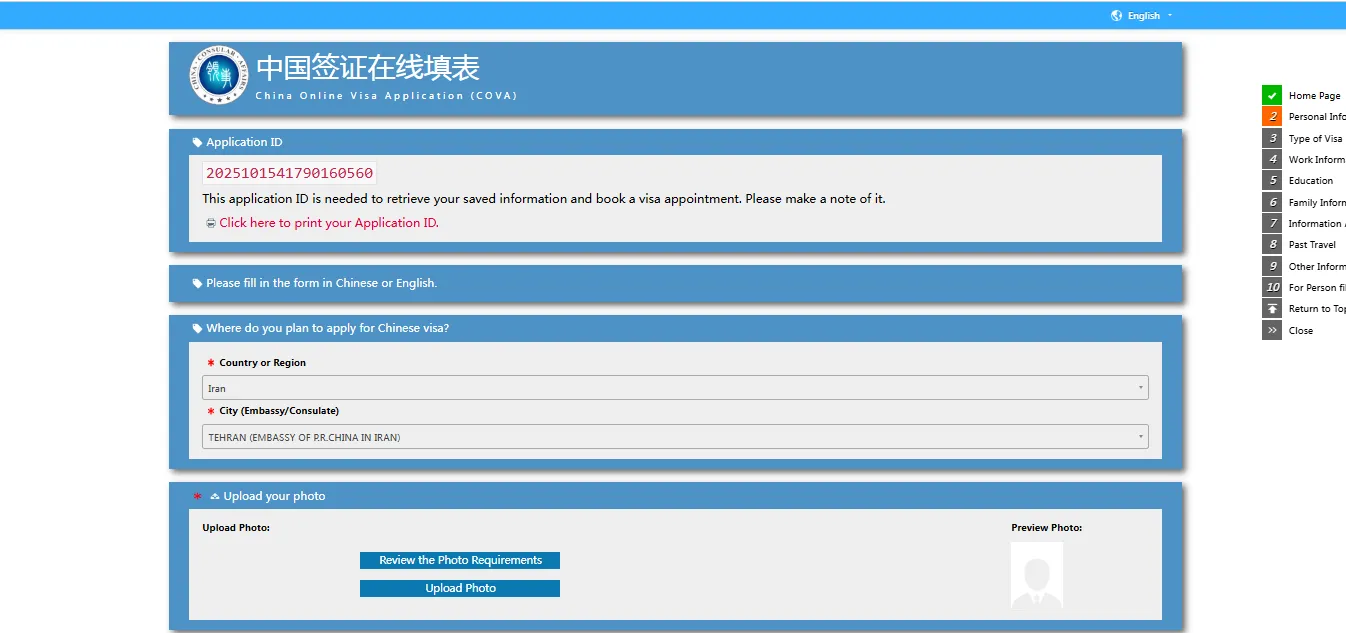
Task: Click the preview photo placeholder thumbnail
Action: (1036, 575)
